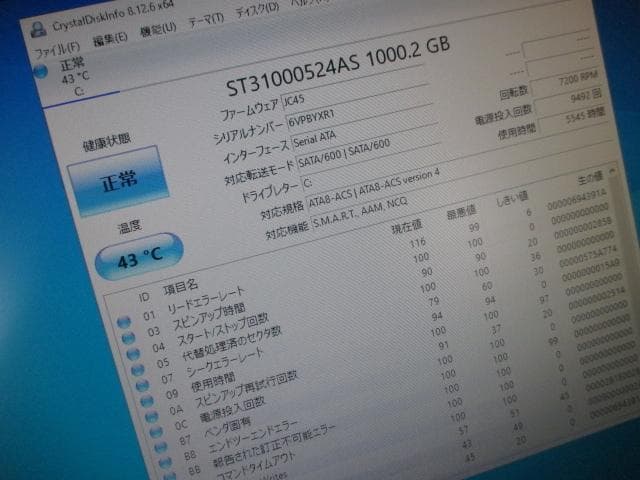Open the ディスク(D) menu

pos(257,9)
